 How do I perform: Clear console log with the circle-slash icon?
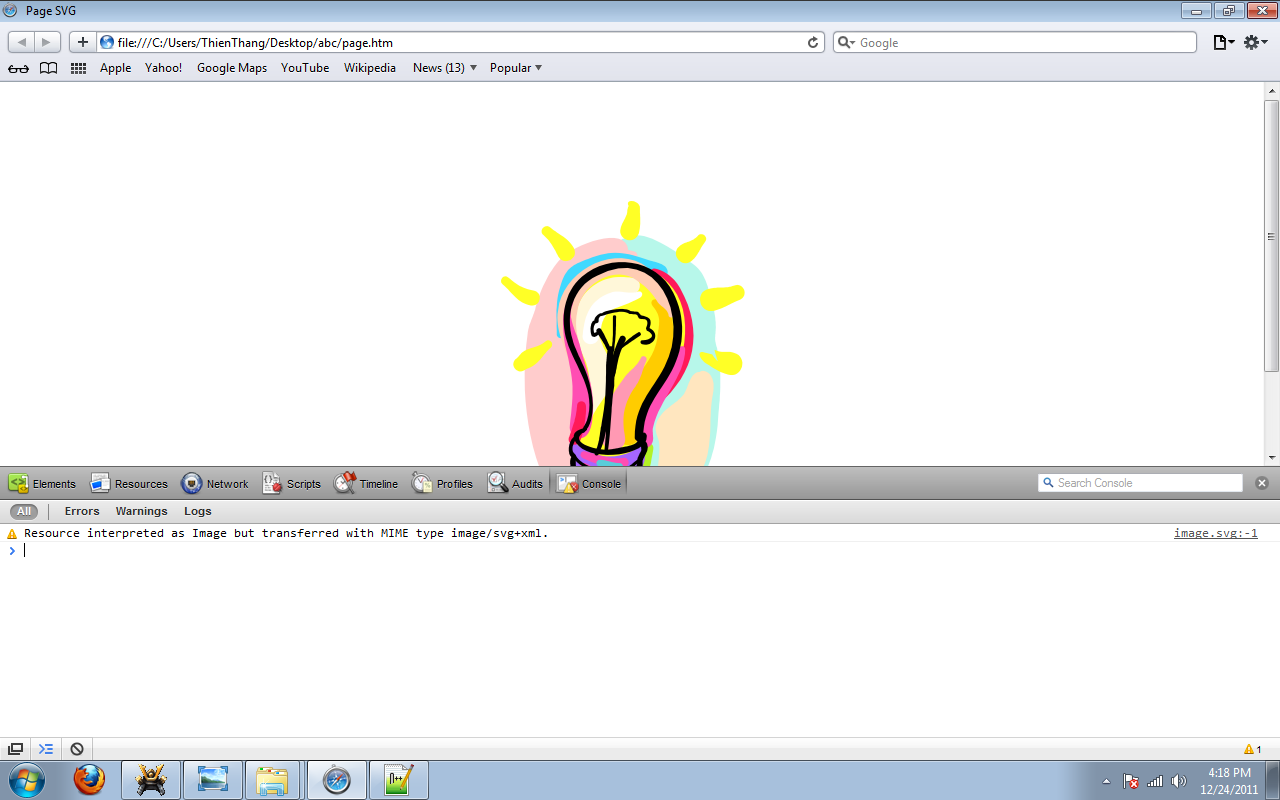77,749
